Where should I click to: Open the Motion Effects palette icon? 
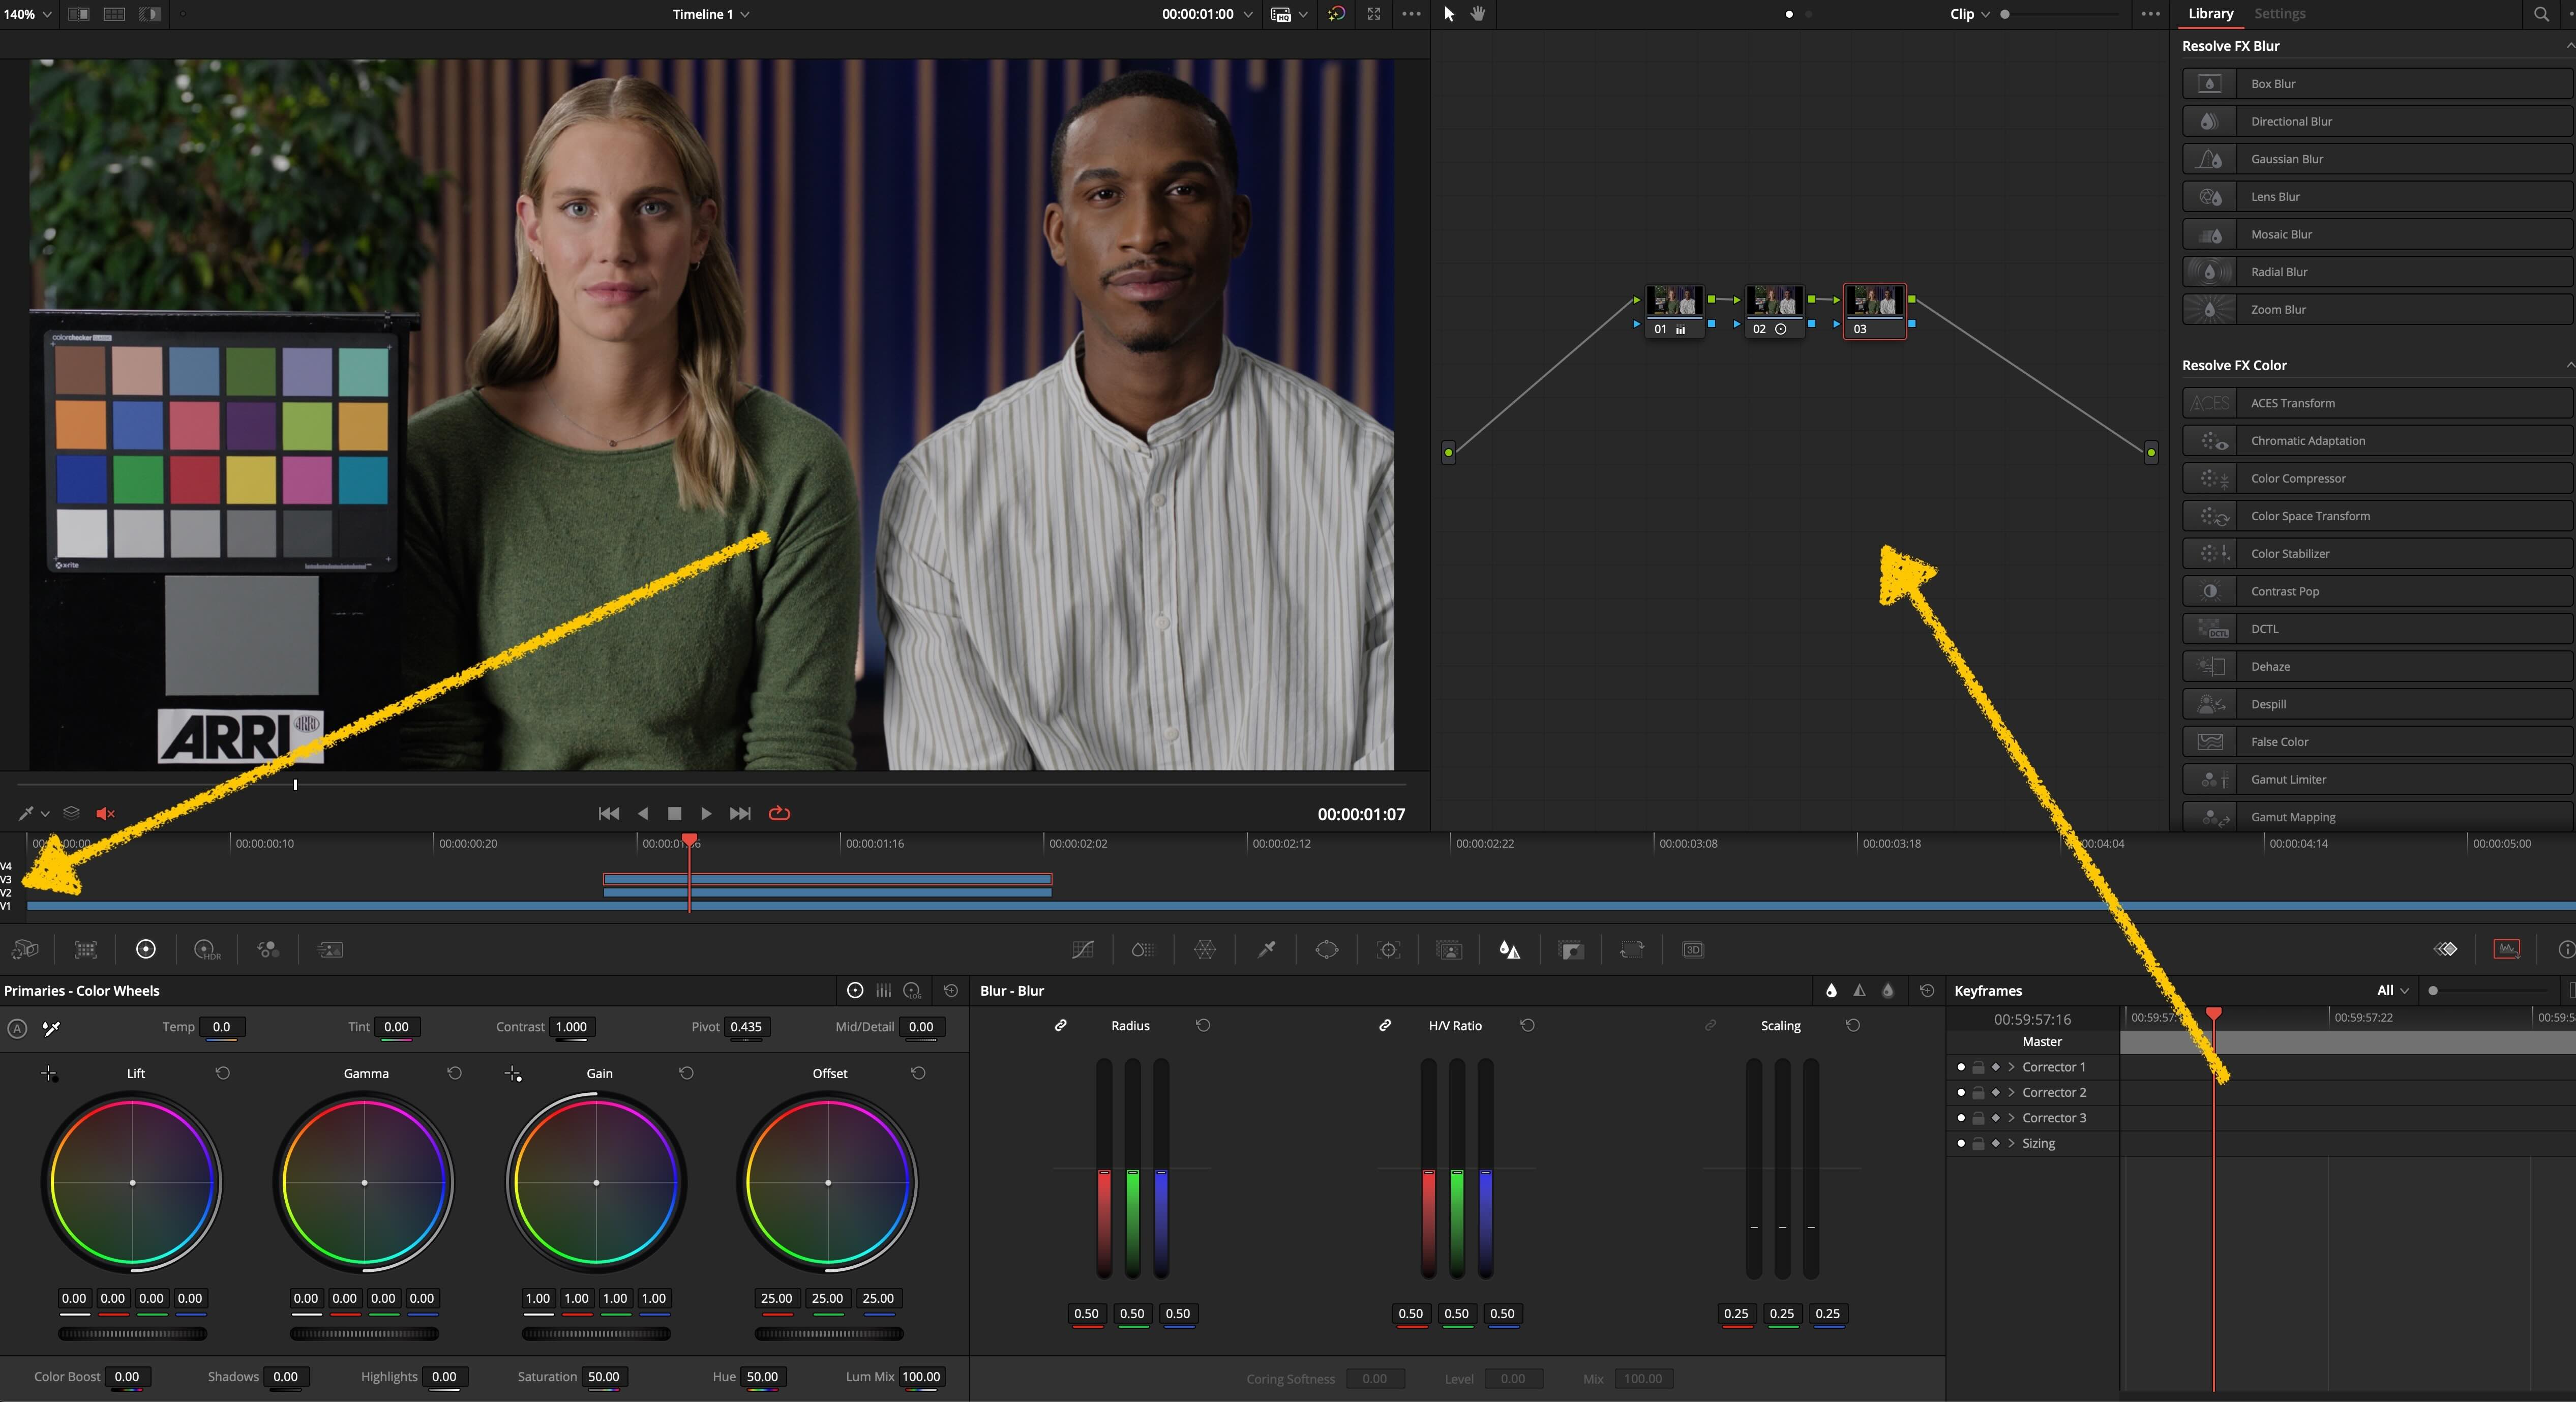tap(330, 949)
